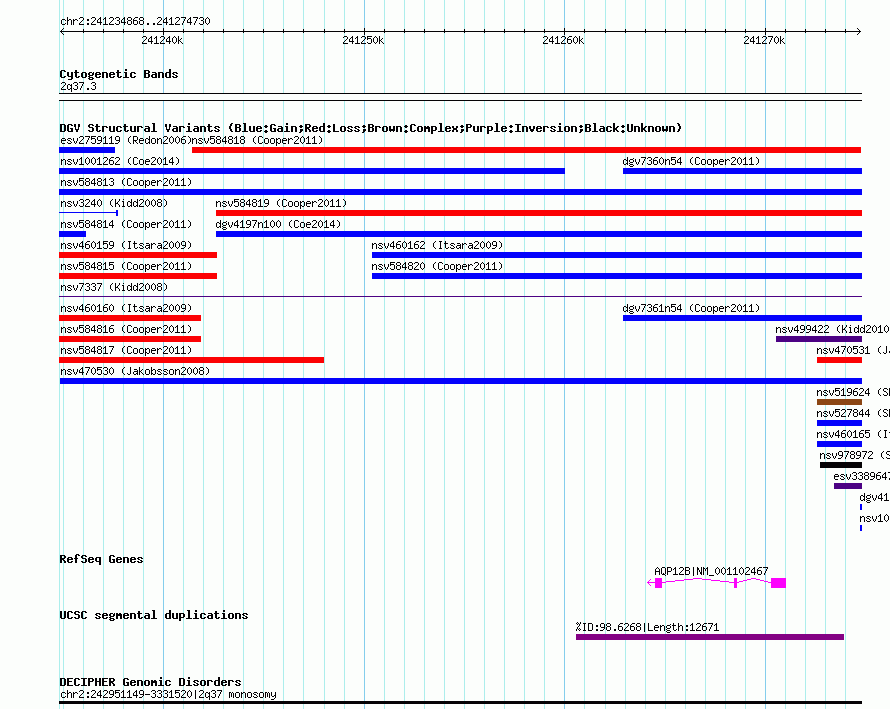Click the 241240k ruler position label
The image size is (890, 709).
tap(162, 40)
